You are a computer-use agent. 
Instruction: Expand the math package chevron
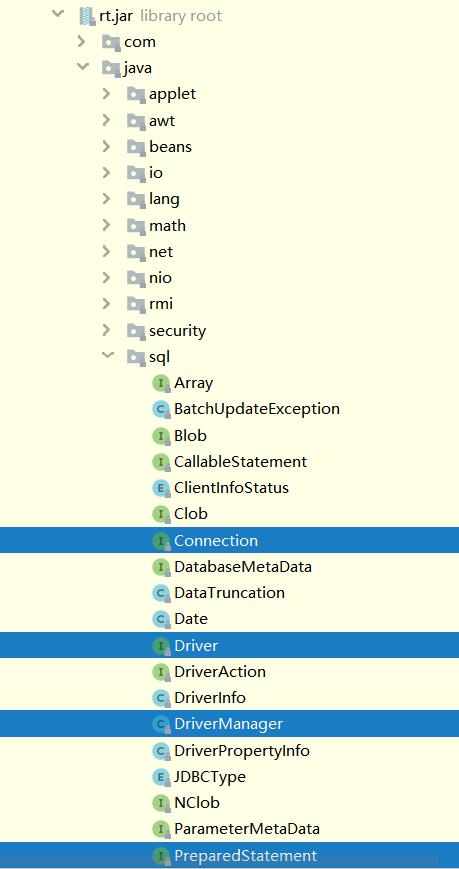click(106, 225)
